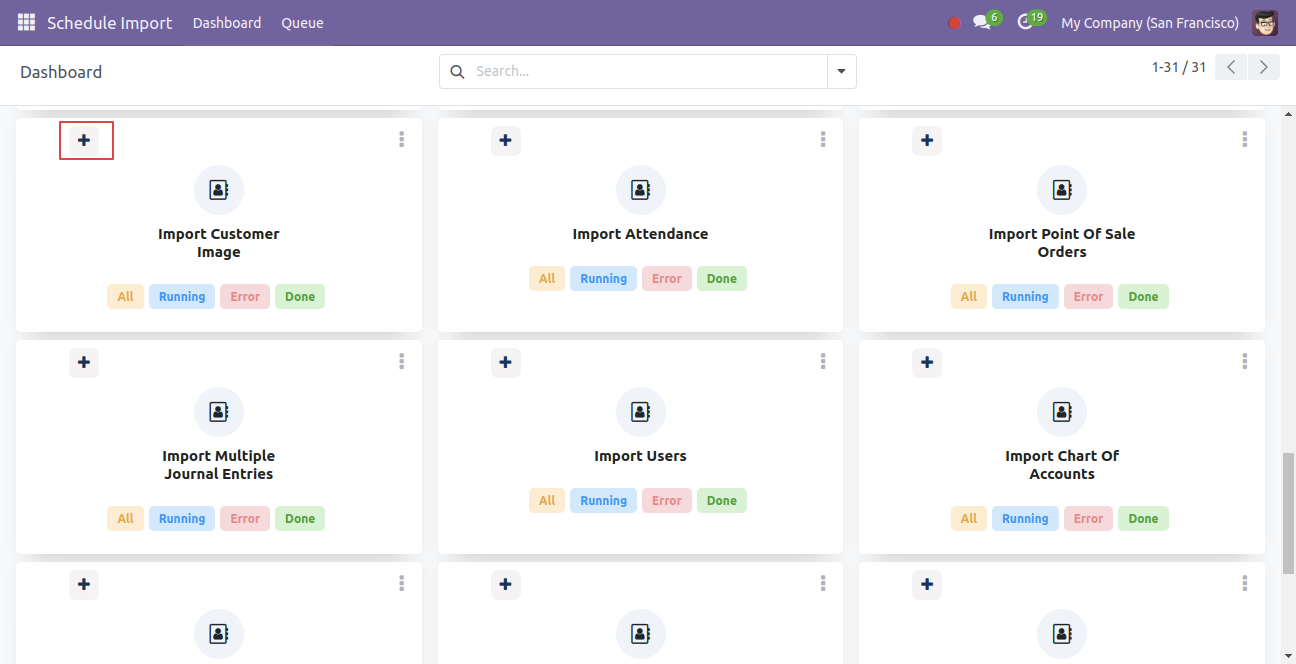Click plus icon on Import Customer Image card

[84, 140]
